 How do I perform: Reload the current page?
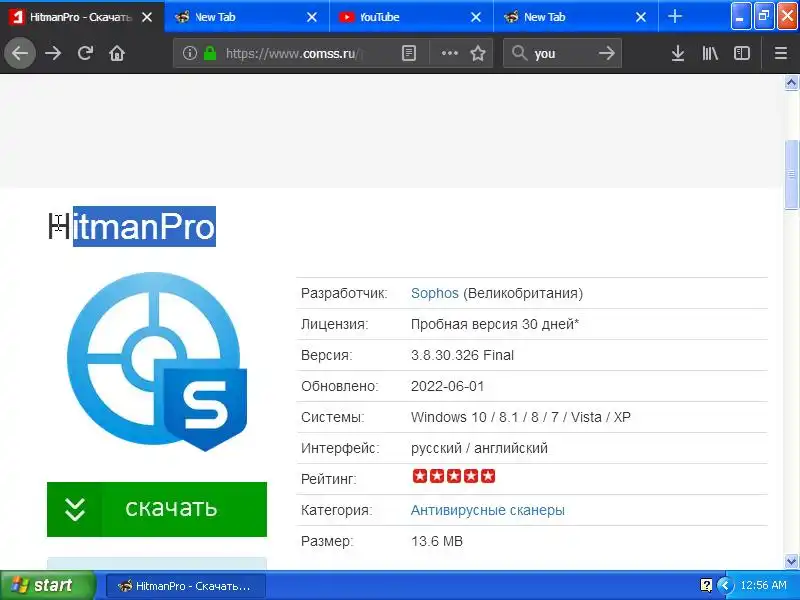click(x=85, y=53)
